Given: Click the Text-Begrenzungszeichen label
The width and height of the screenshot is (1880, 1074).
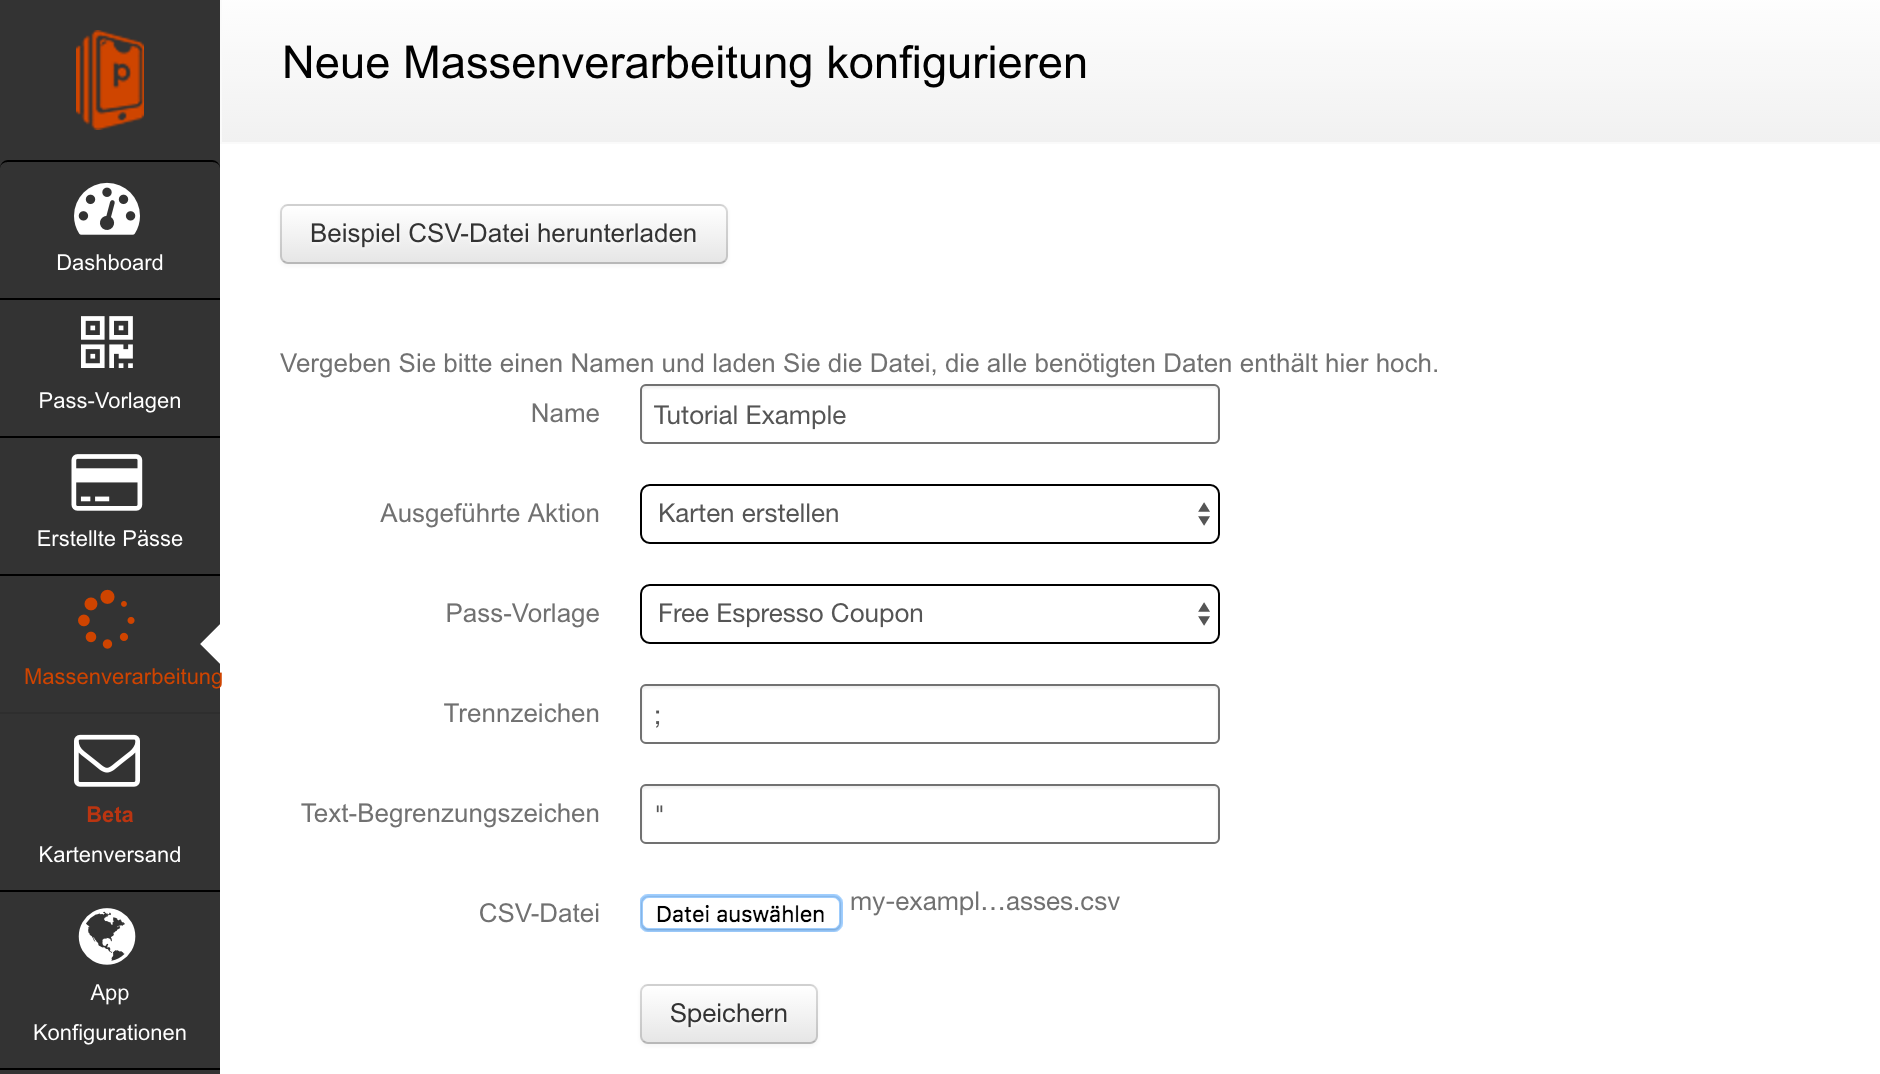Looking at the screenshot, I should coord(450,813).
